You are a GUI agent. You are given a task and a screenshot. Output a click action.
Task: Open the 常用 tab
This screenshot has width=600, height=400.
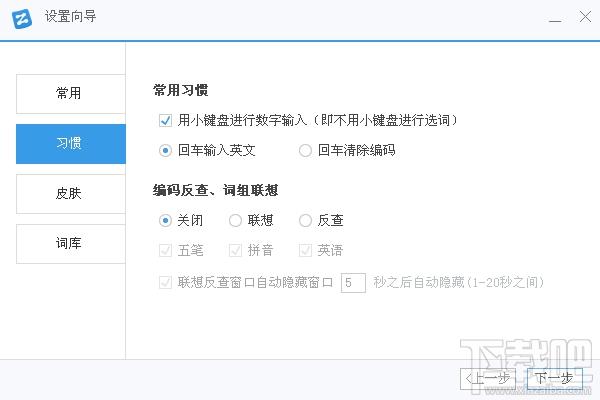pyautogui.click(x=71, y=94)
